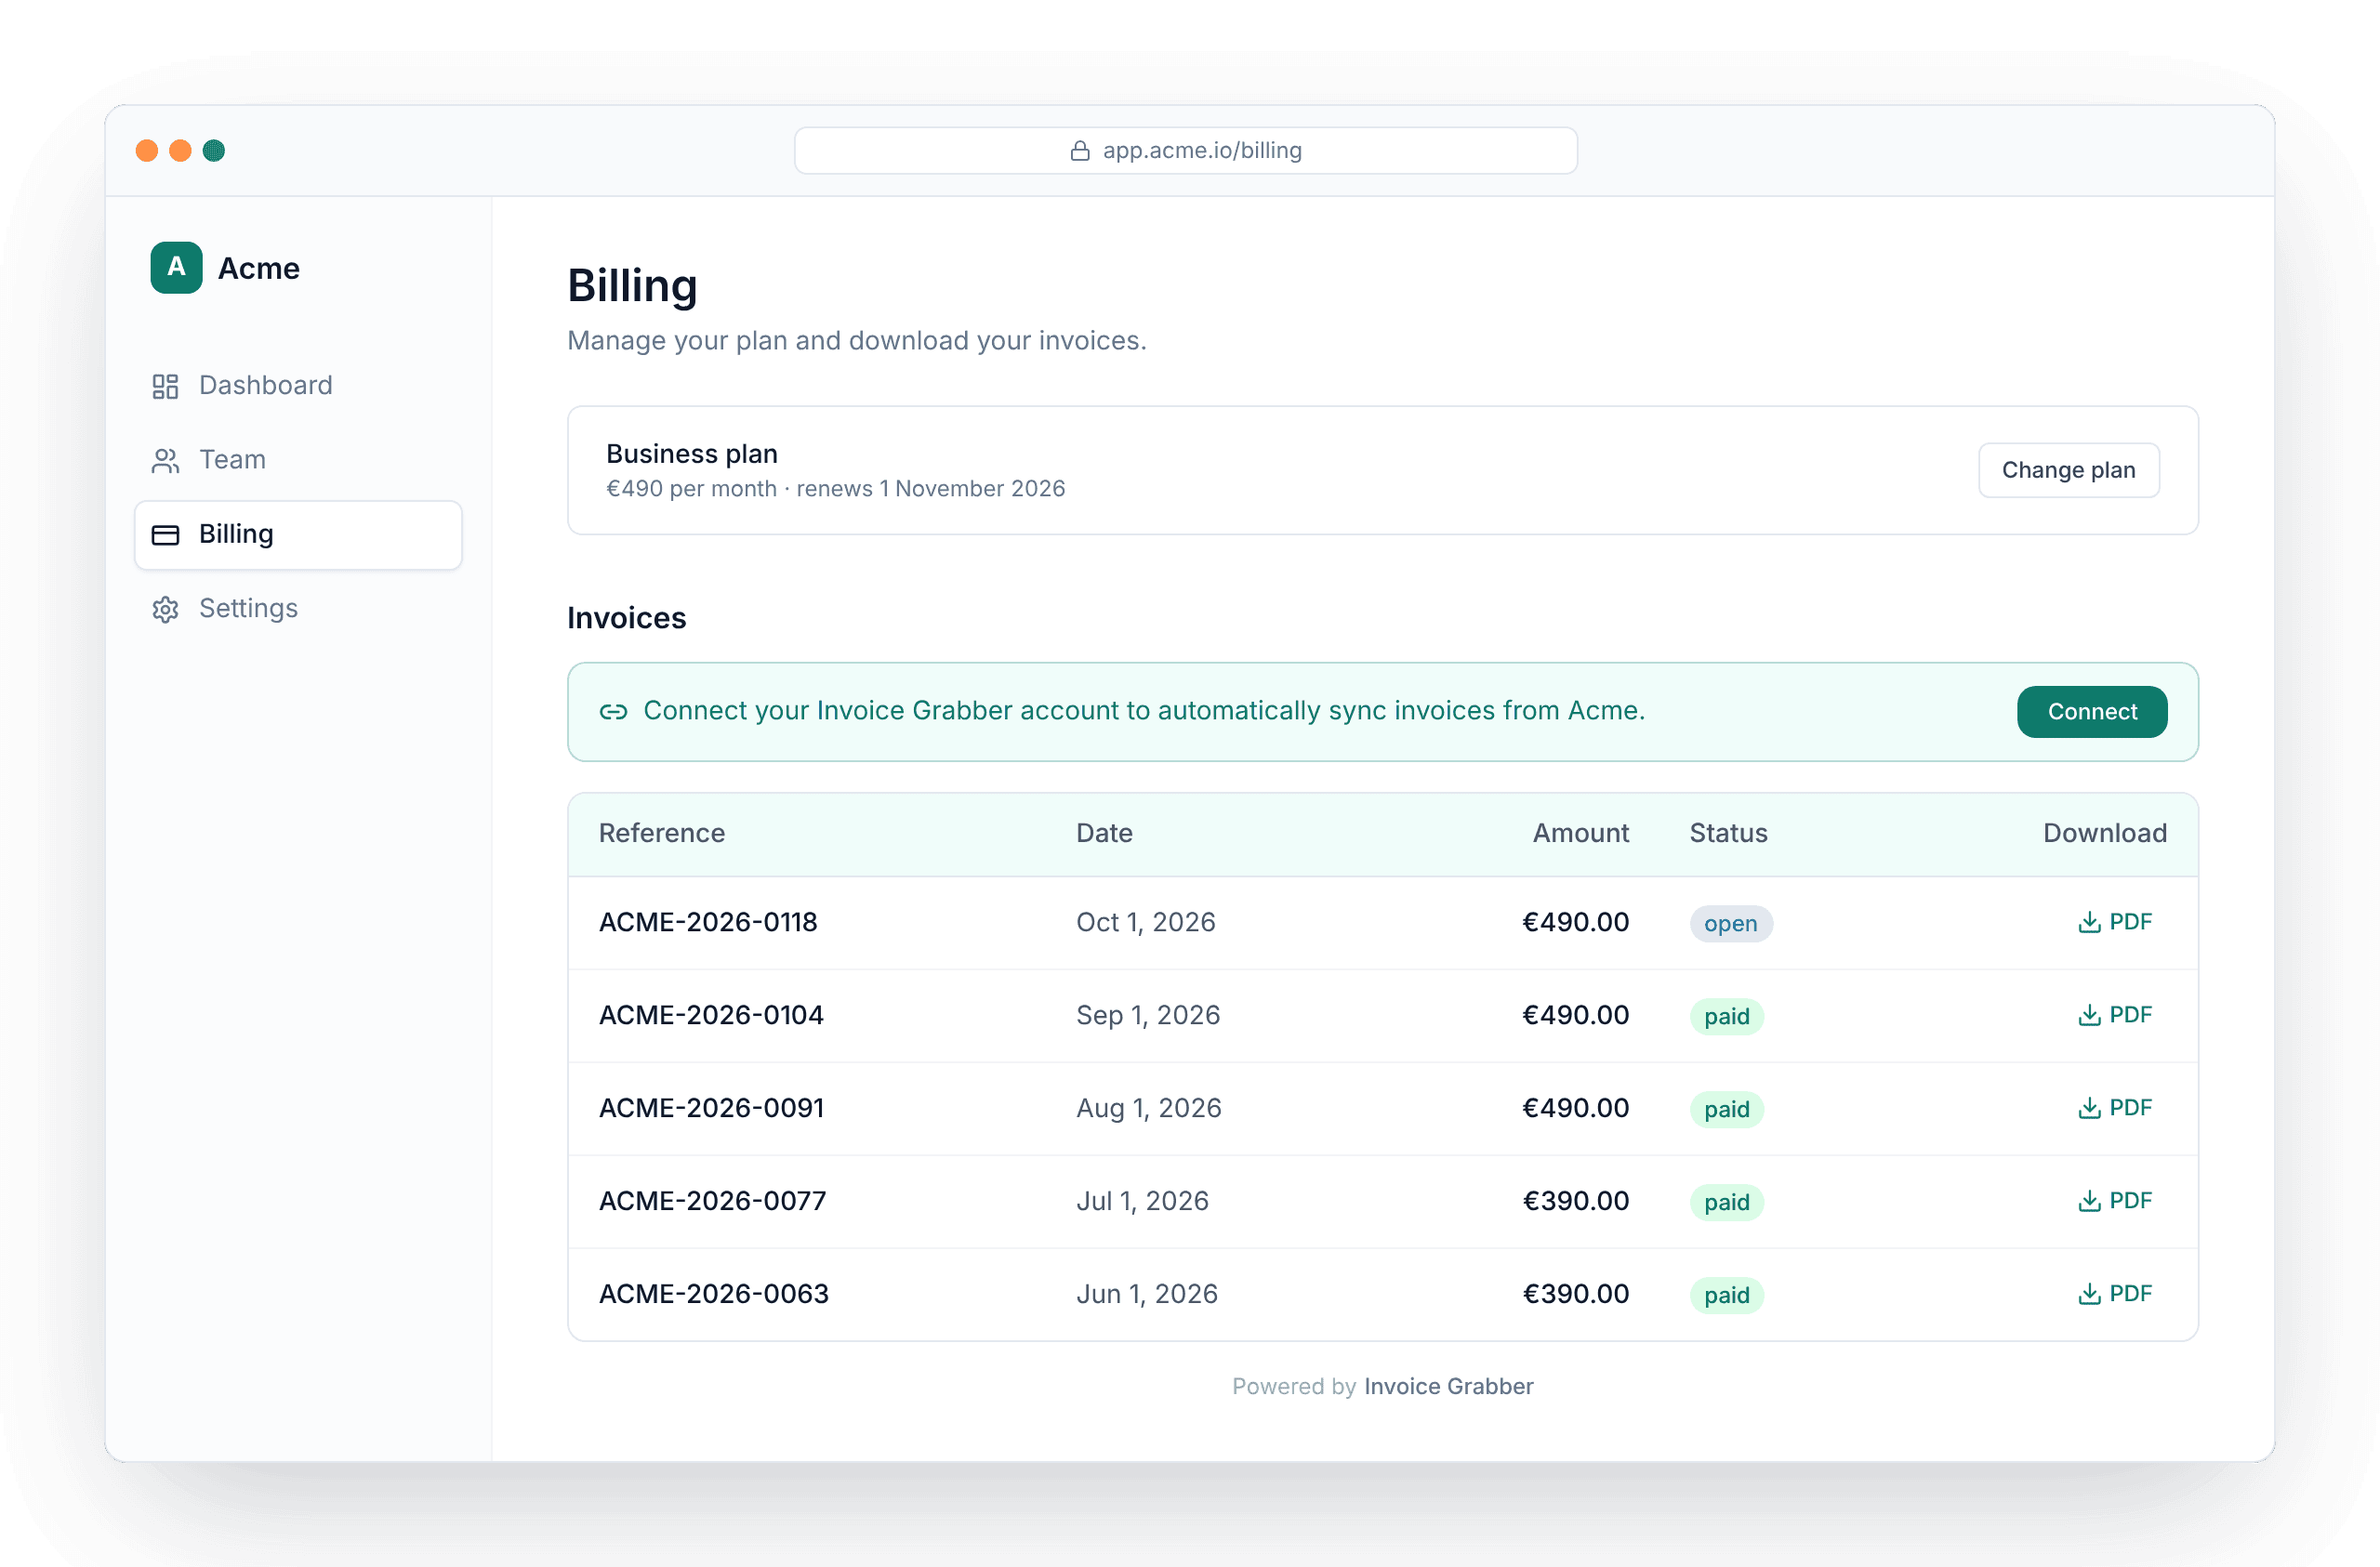Select reference ACME-2026-0063
The height and width of the screenshot is (1567, 2380).
(714, 1294)
